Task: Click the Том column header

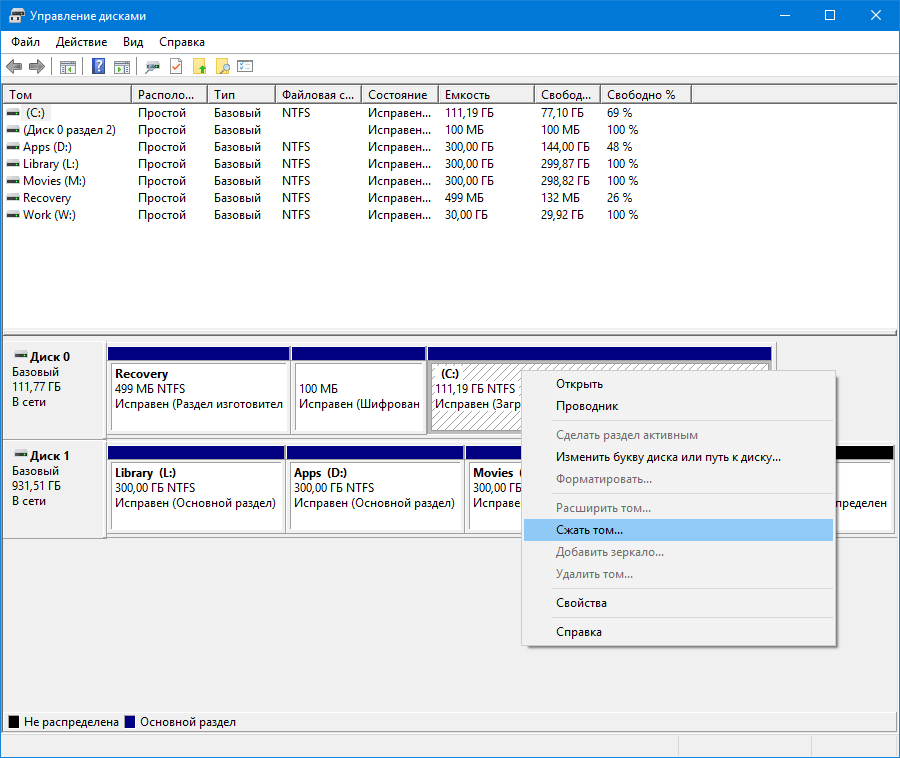Action: 66,95
